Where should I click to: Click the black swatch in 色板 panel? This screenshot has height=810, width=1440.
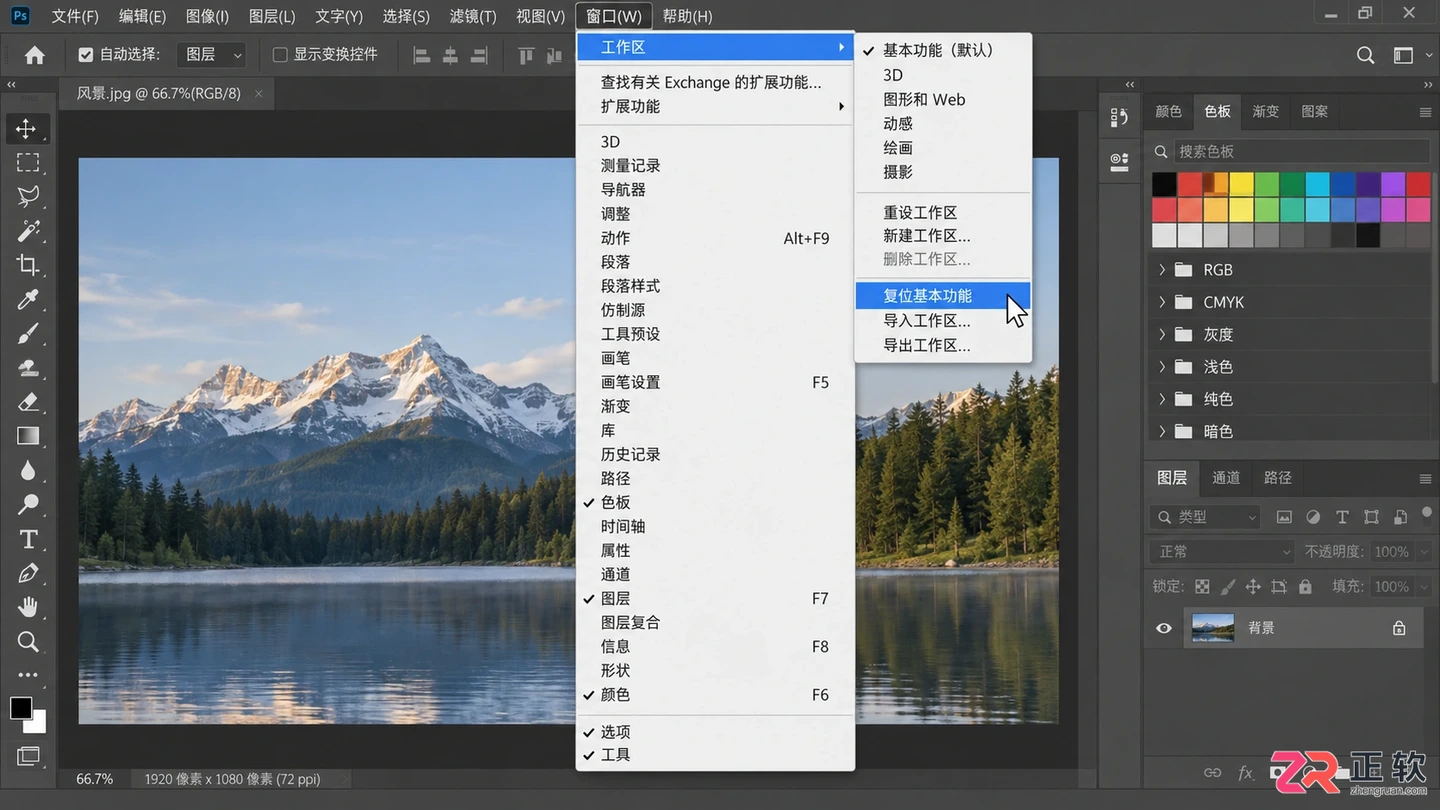pyautogui.click(x=1164, y=184)
